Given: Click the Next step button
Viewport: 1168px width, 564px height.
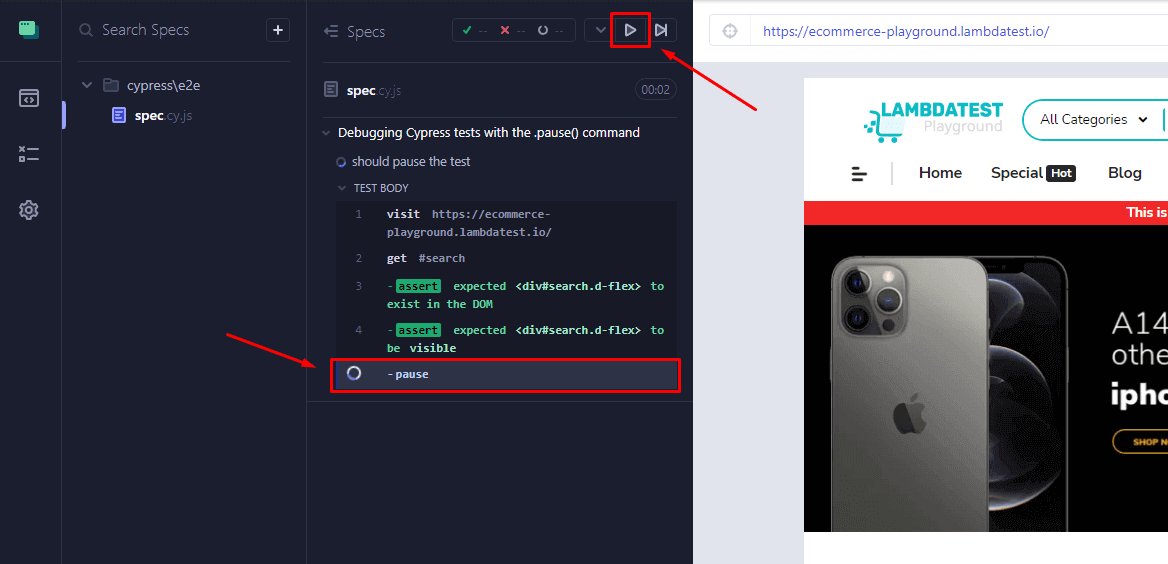Looking at the screenshot, I should pos(661,31).
